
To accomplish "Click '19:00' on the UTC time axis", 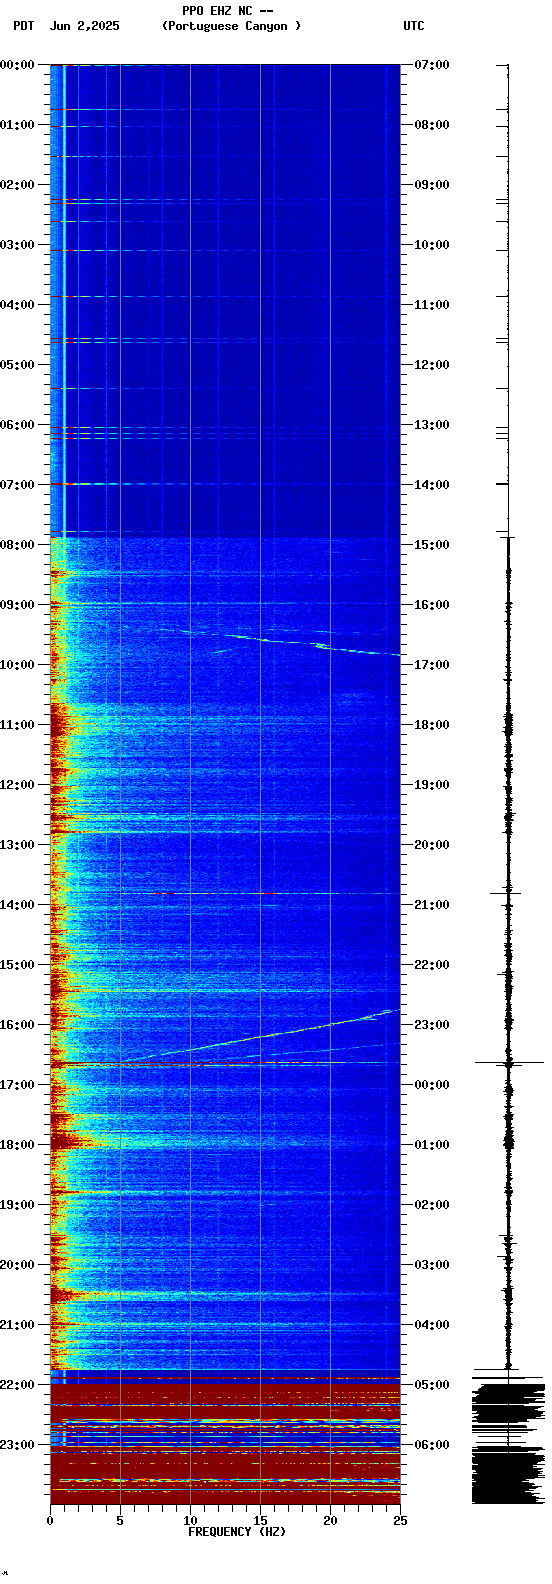I will [x=432, y=785].
